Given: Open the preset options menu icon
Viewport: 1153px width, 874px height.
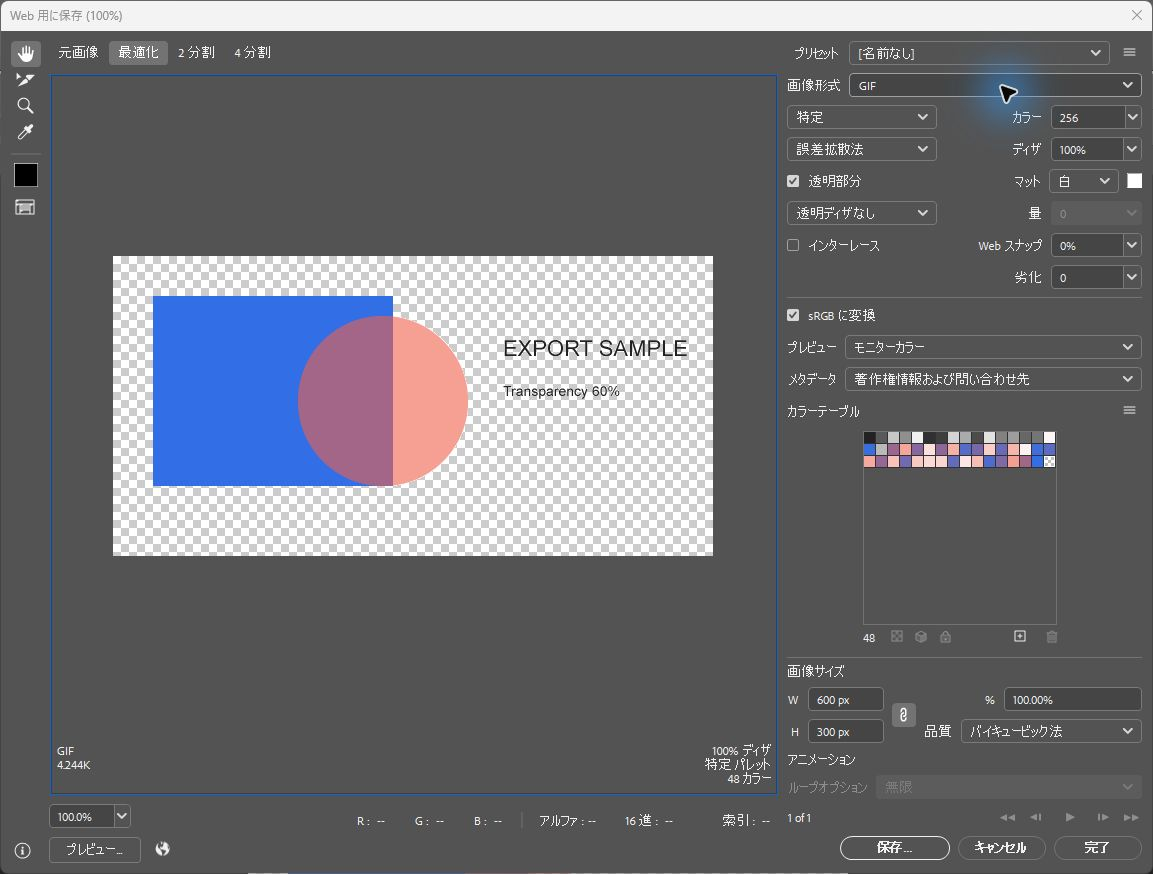Looking at the screenshot, I should point(1129,52).
